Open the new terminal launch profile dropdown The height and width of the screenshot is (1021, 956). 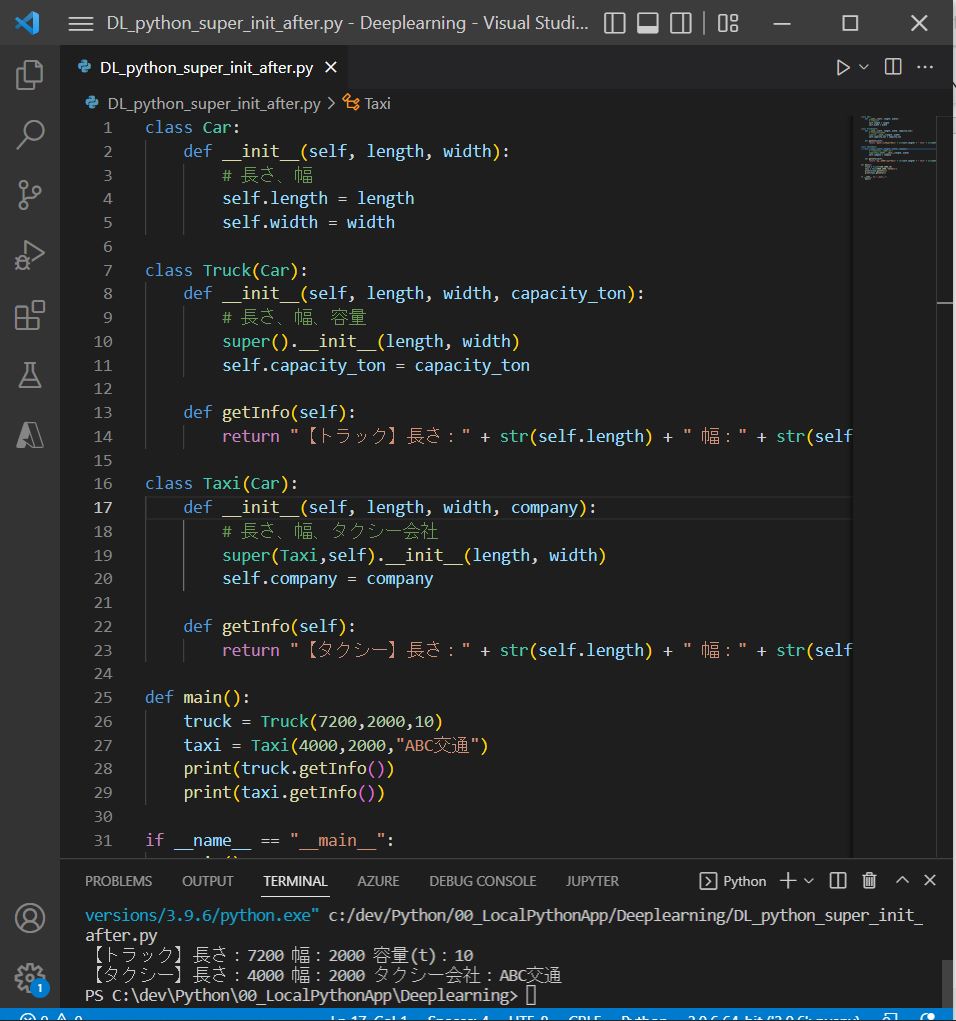pos(809,881)
